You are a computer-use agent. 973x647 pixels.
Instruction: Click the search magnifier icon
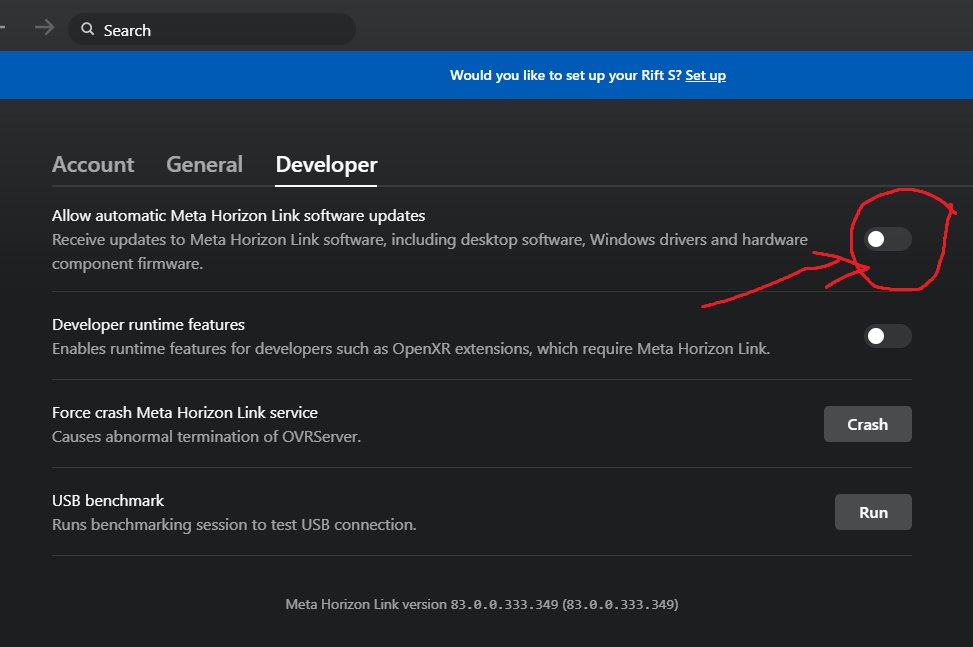[88, 29]
